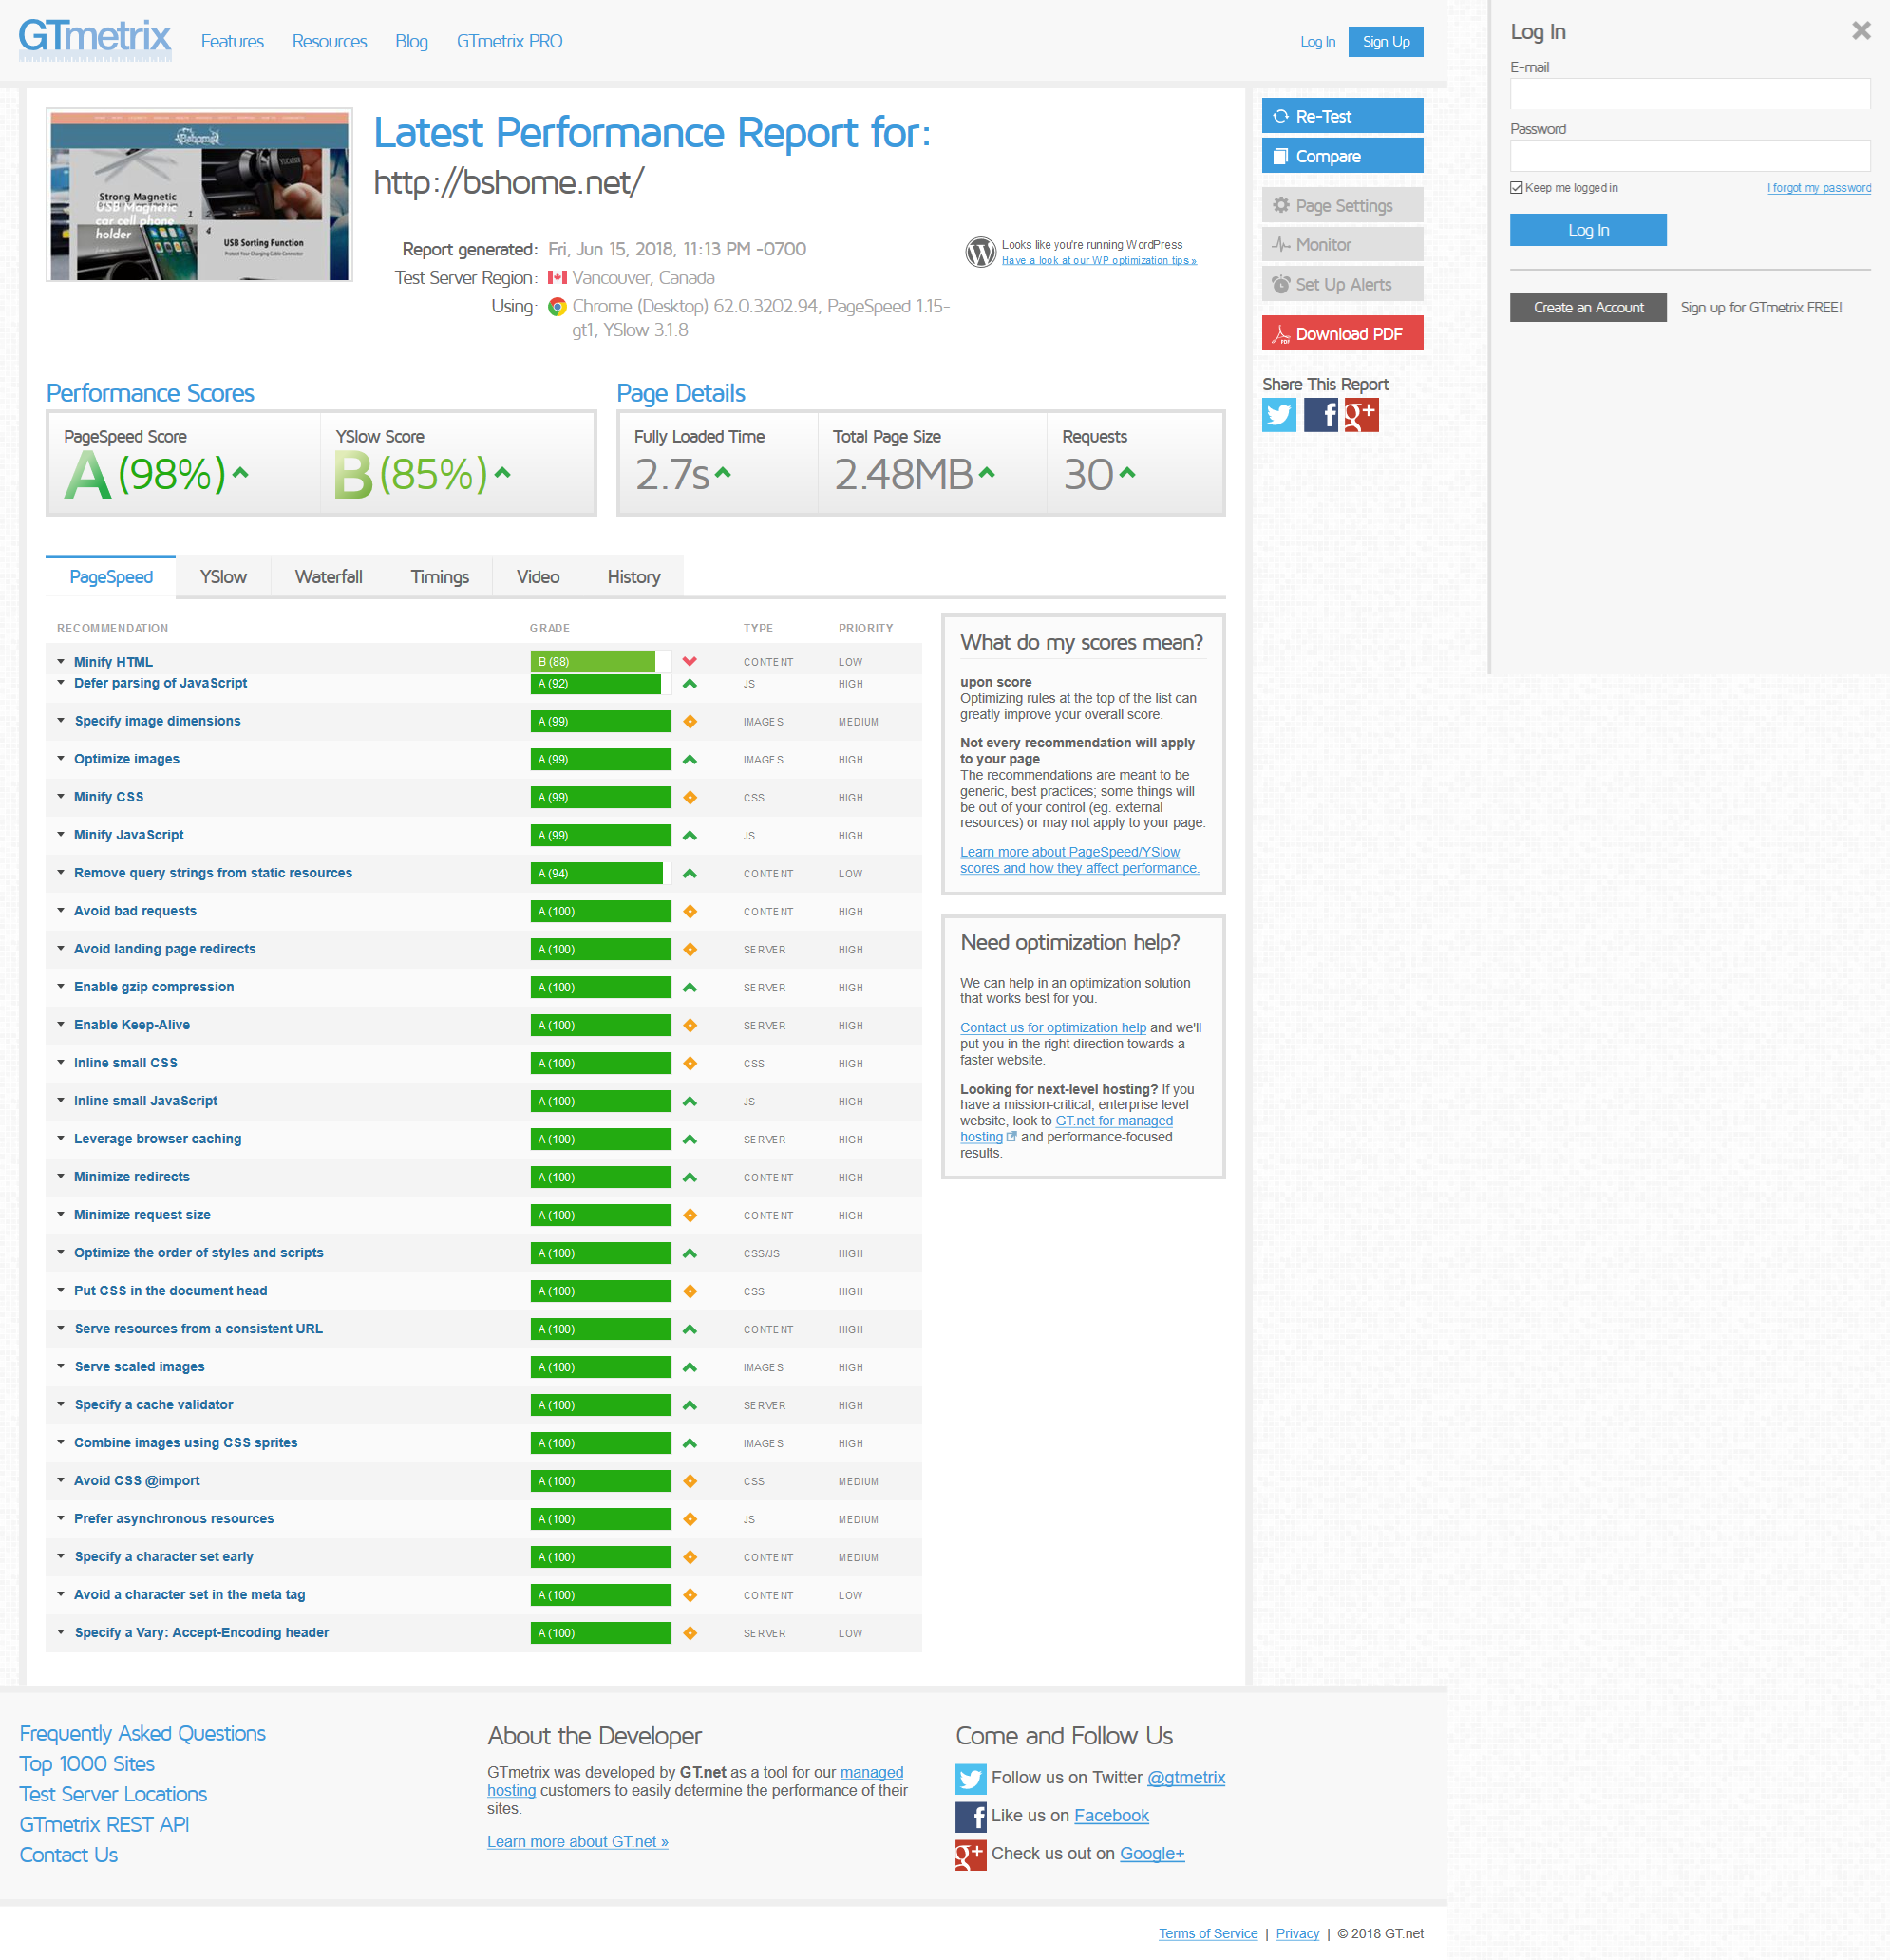This screenshot has height=1960, width=1890.
Task: Click footer Facebook icon
Action: 971,1817
